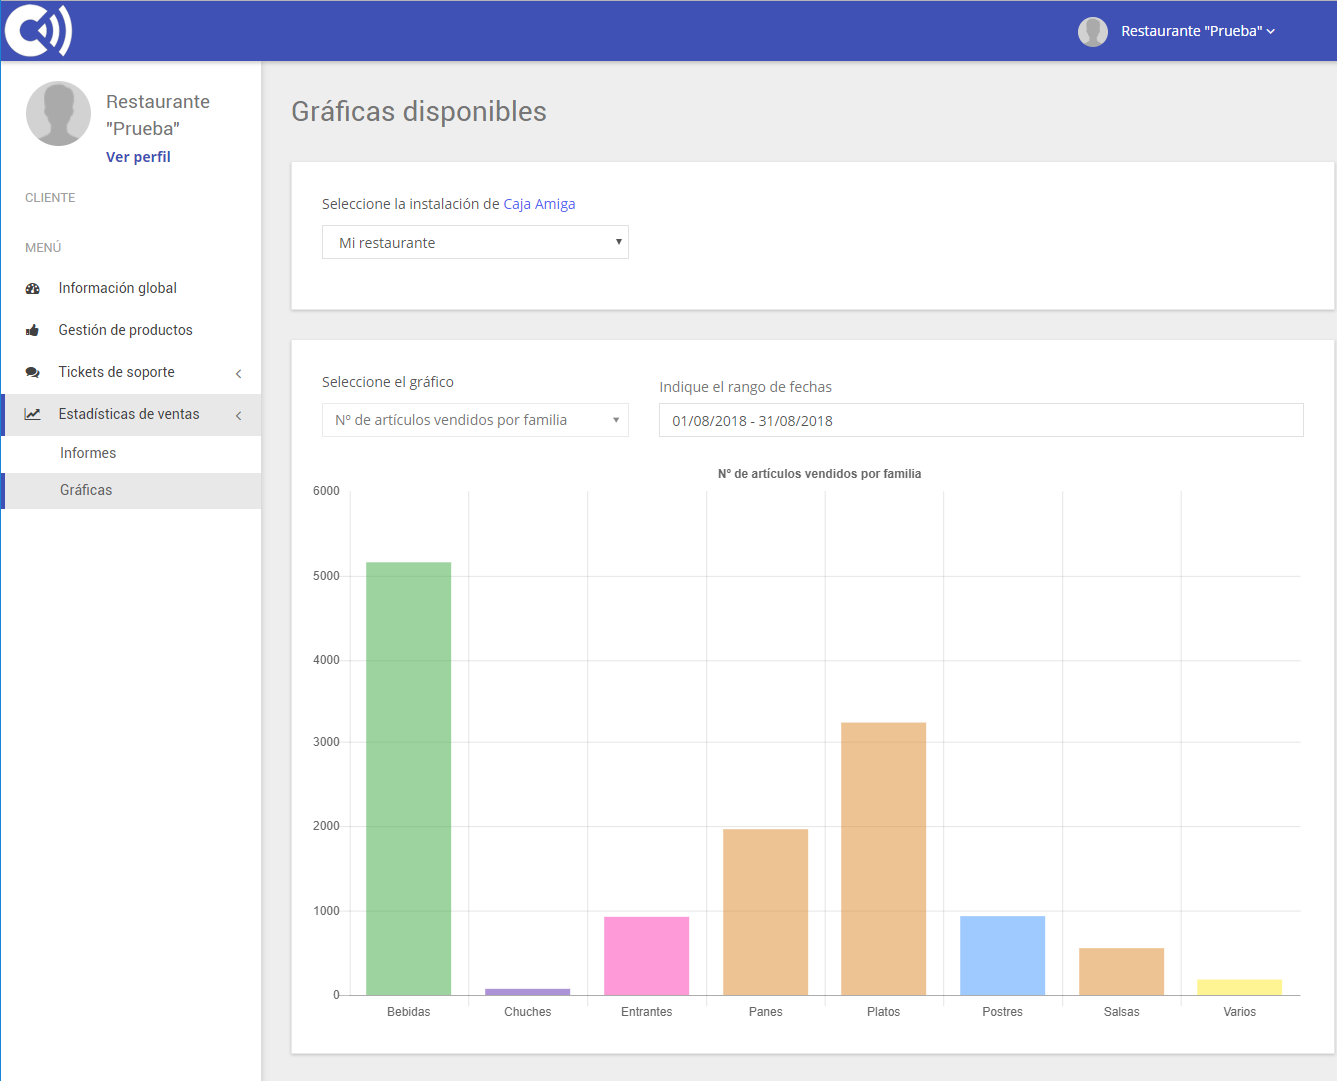Screen dimensions: 1337x1081
Task: Open the chart type selection dropdown
Action: pyautogui.click(x=475, y=421)
